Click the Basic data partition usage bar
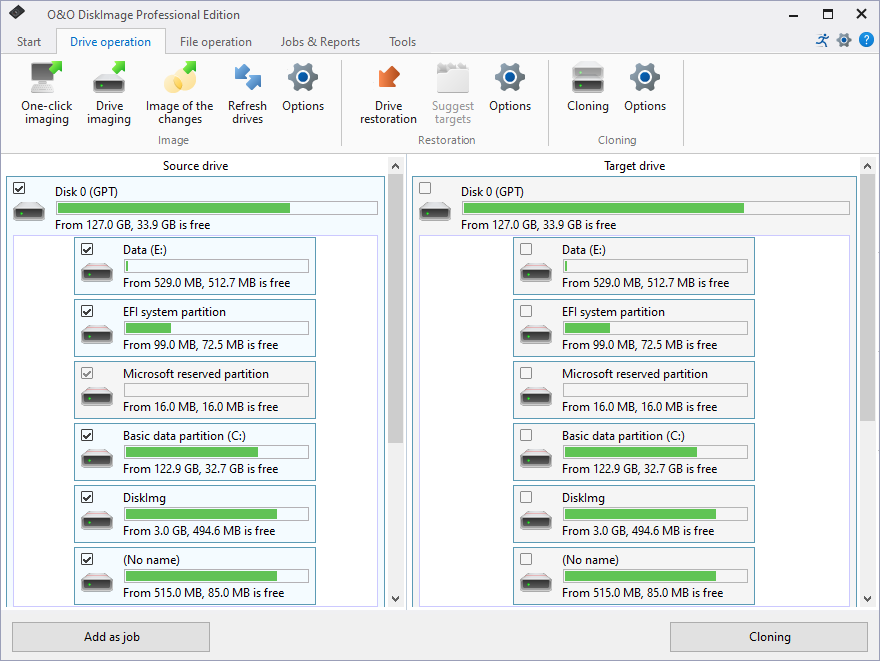The width and height of the screenshot is (880, 661). point(217,453)
